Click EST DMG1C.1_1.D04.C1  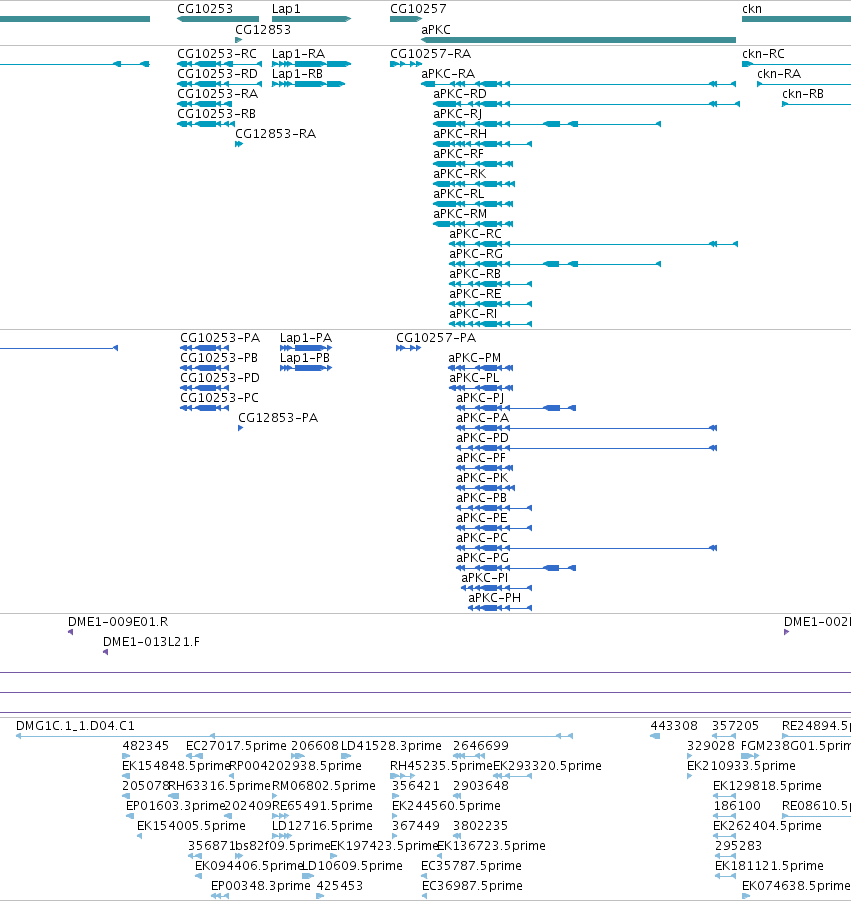294,736
